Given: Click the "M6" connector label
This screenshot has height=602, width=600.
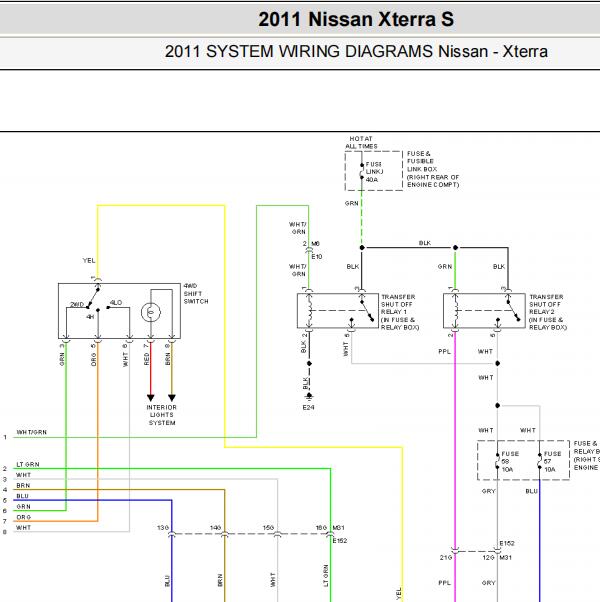Looking at the screenshot, I should coord(315,244).
